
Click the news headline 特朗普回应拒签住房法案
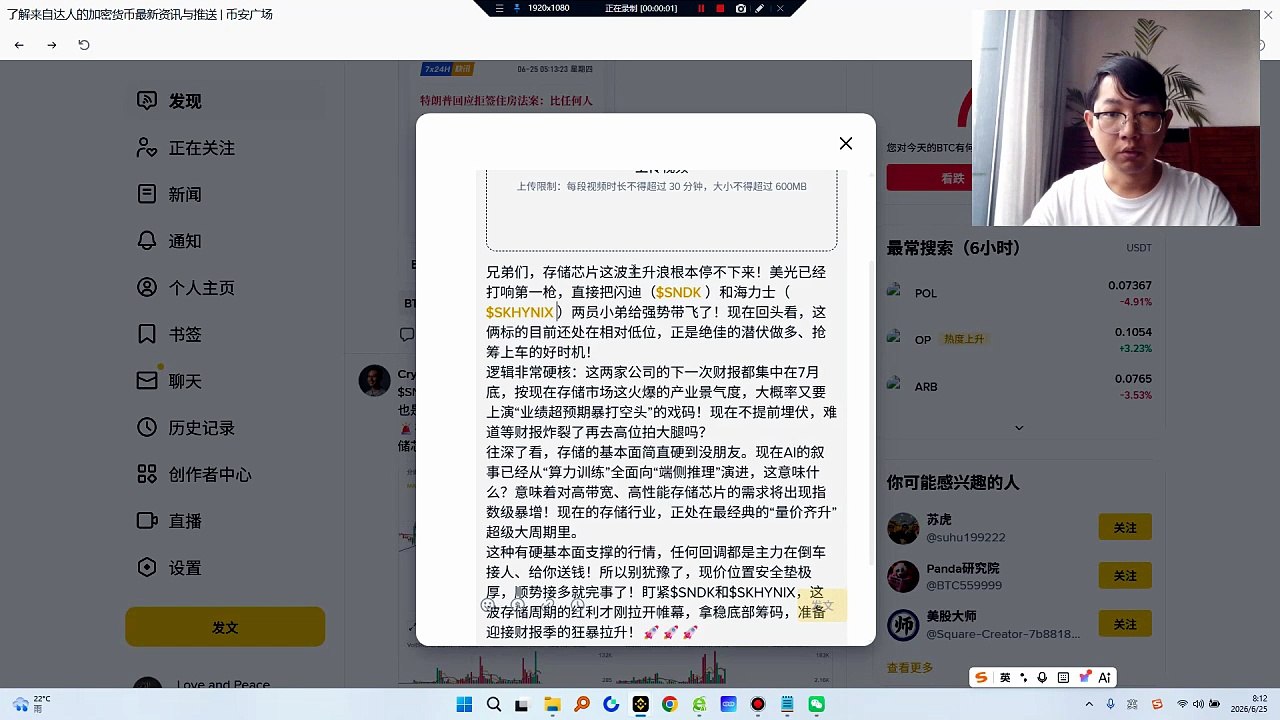506,101
